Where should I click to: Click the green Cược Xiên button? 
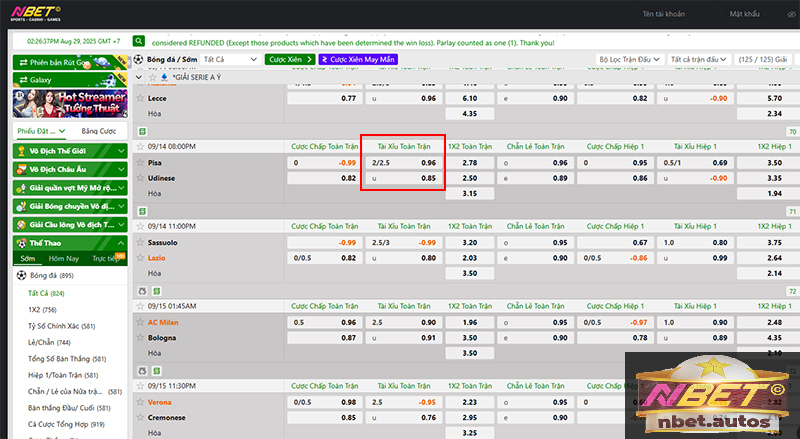click(292, 60)
